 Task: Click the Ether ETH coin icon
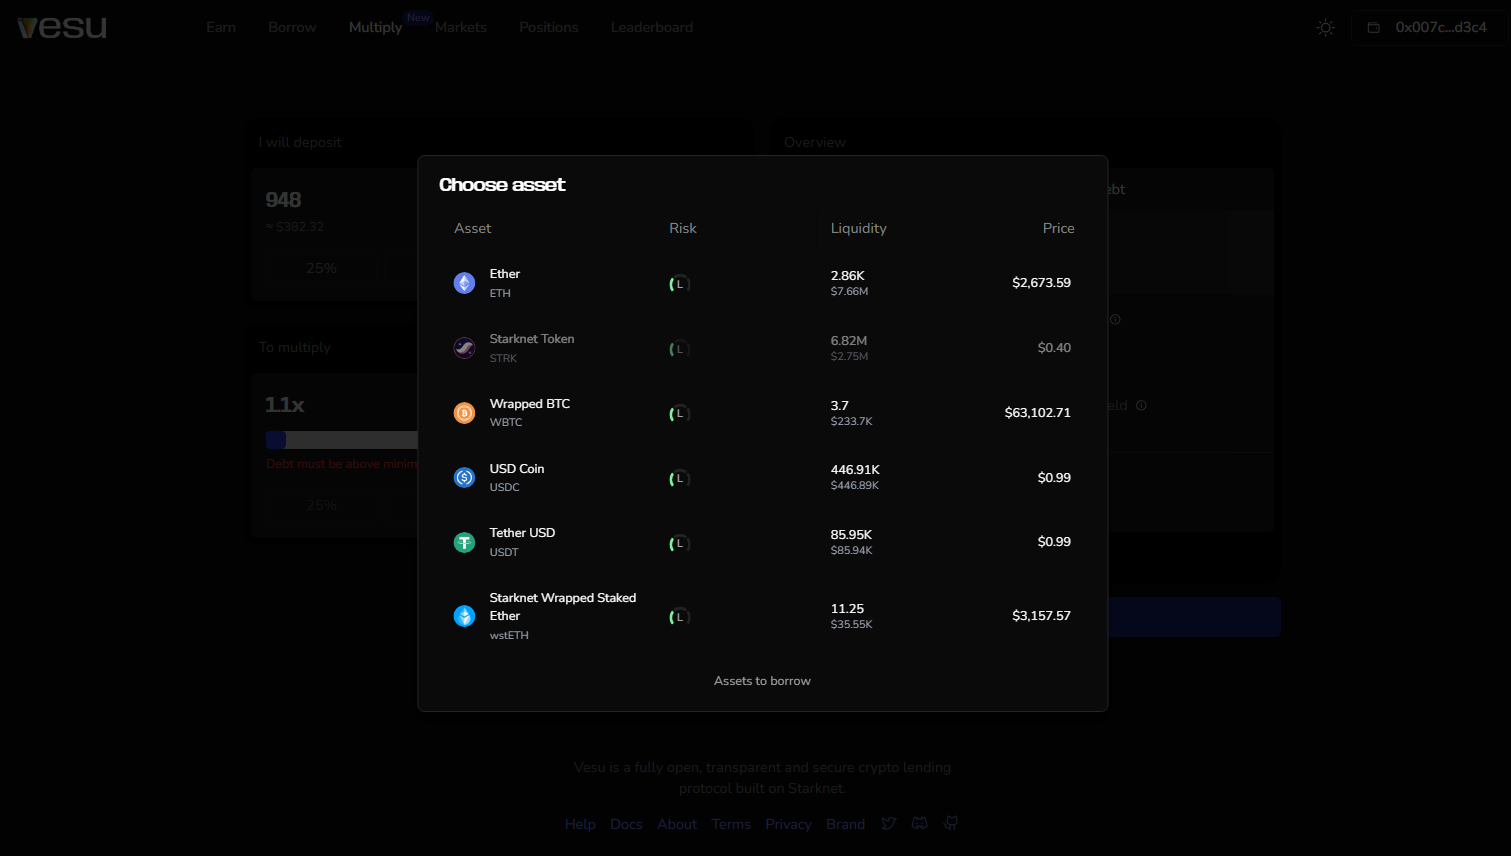(464, 283)
